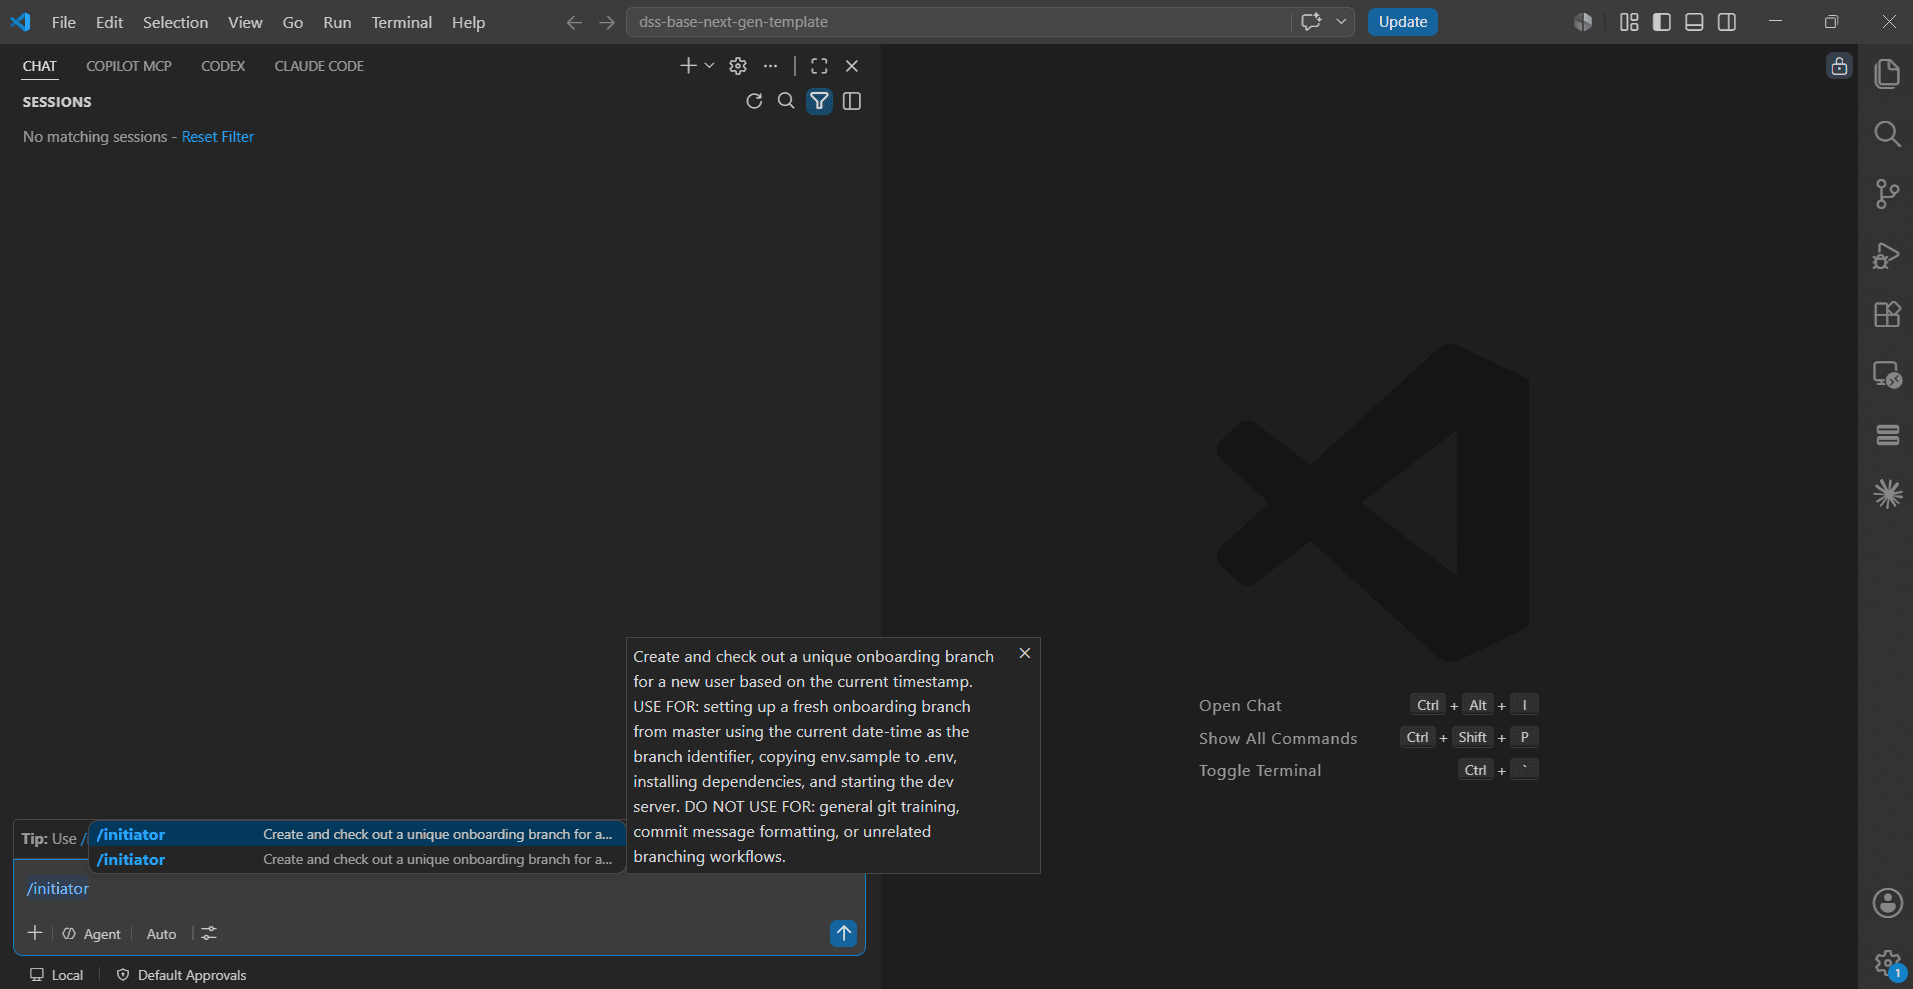This screenshot has width=1913, height=989.
Task: Open chat panel more actions ellipsis
Action: 770,66
